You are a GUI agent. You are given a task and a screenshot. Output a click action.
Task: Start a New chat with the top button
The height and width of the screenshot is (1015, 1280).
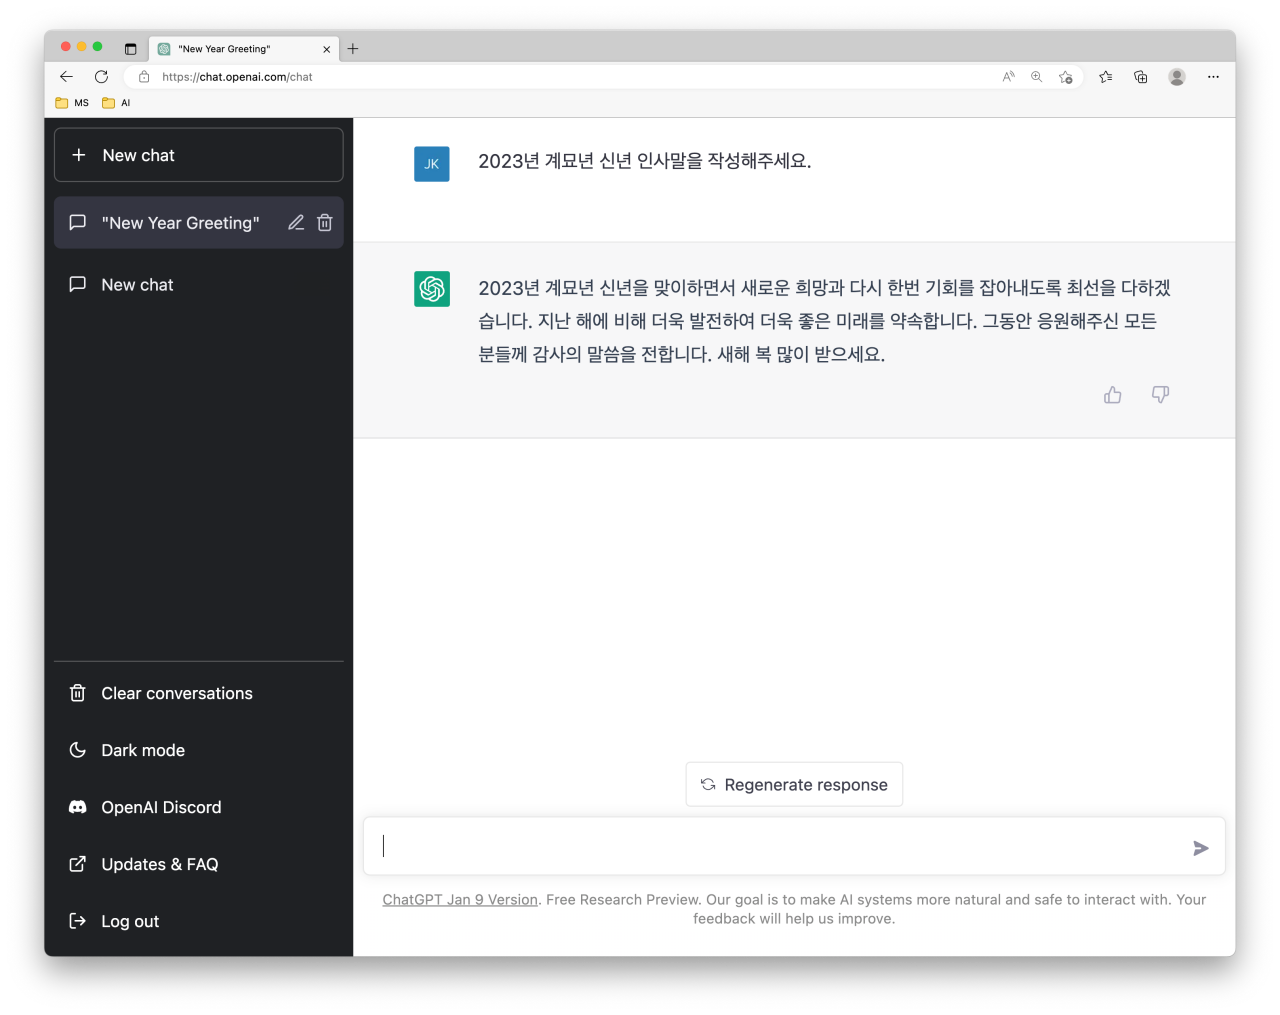(x=199, y=155)
